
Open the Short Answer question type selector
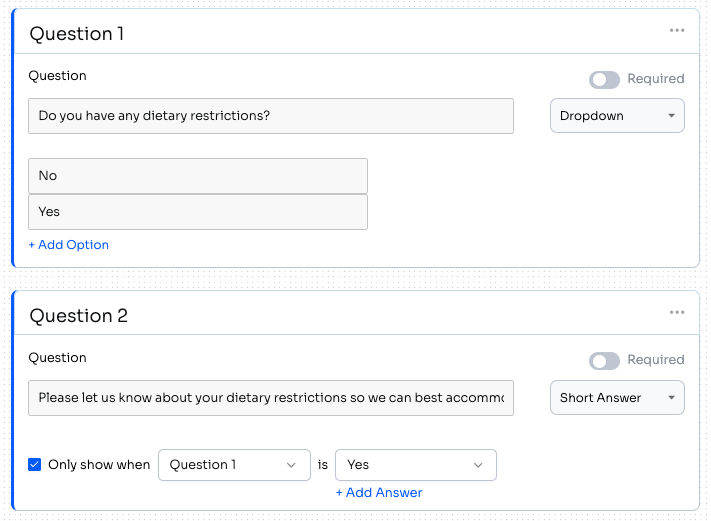click(617, 398)
